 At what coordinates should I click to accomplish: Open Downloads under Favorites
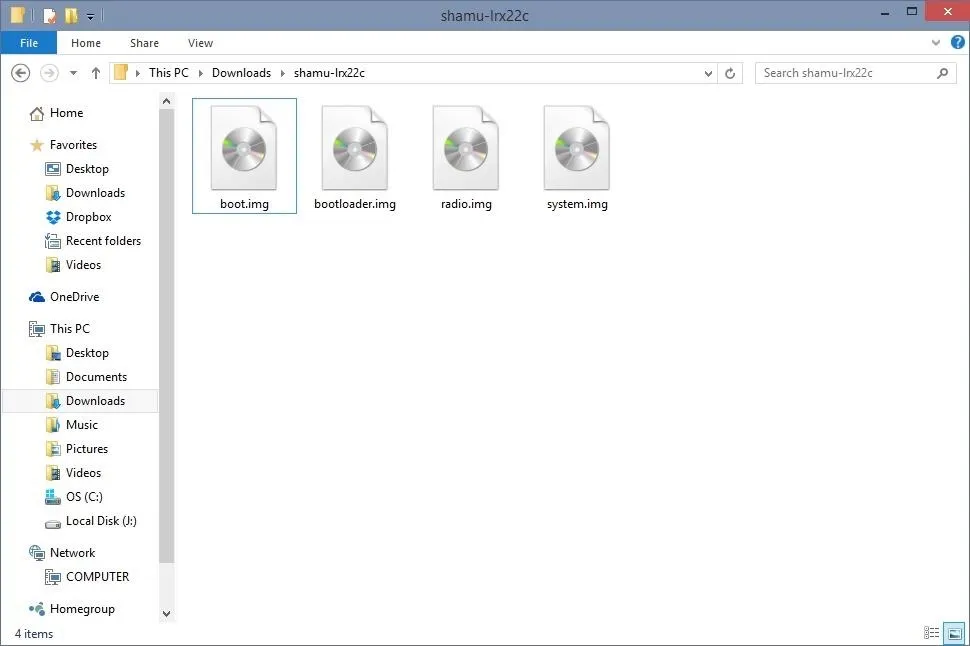pyautogui.click(x=95, y=193)
